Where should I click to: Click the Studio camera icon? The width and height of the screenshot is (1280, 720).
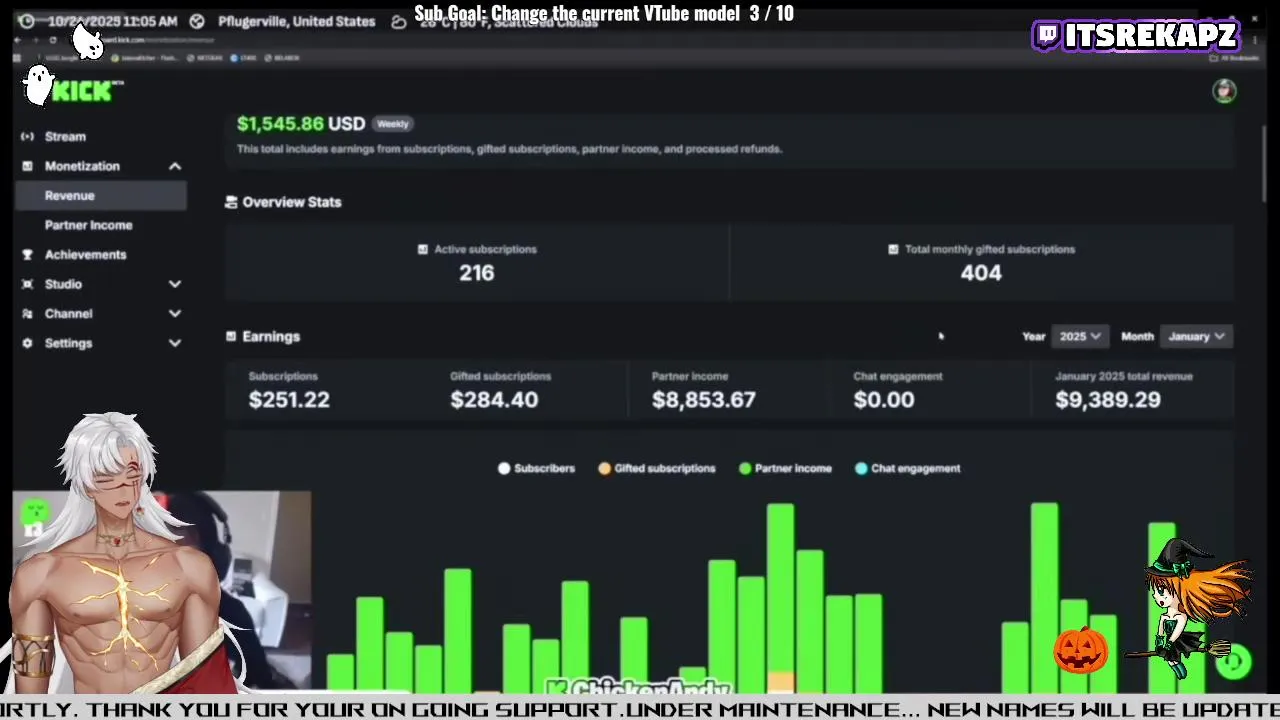point(27,284)
